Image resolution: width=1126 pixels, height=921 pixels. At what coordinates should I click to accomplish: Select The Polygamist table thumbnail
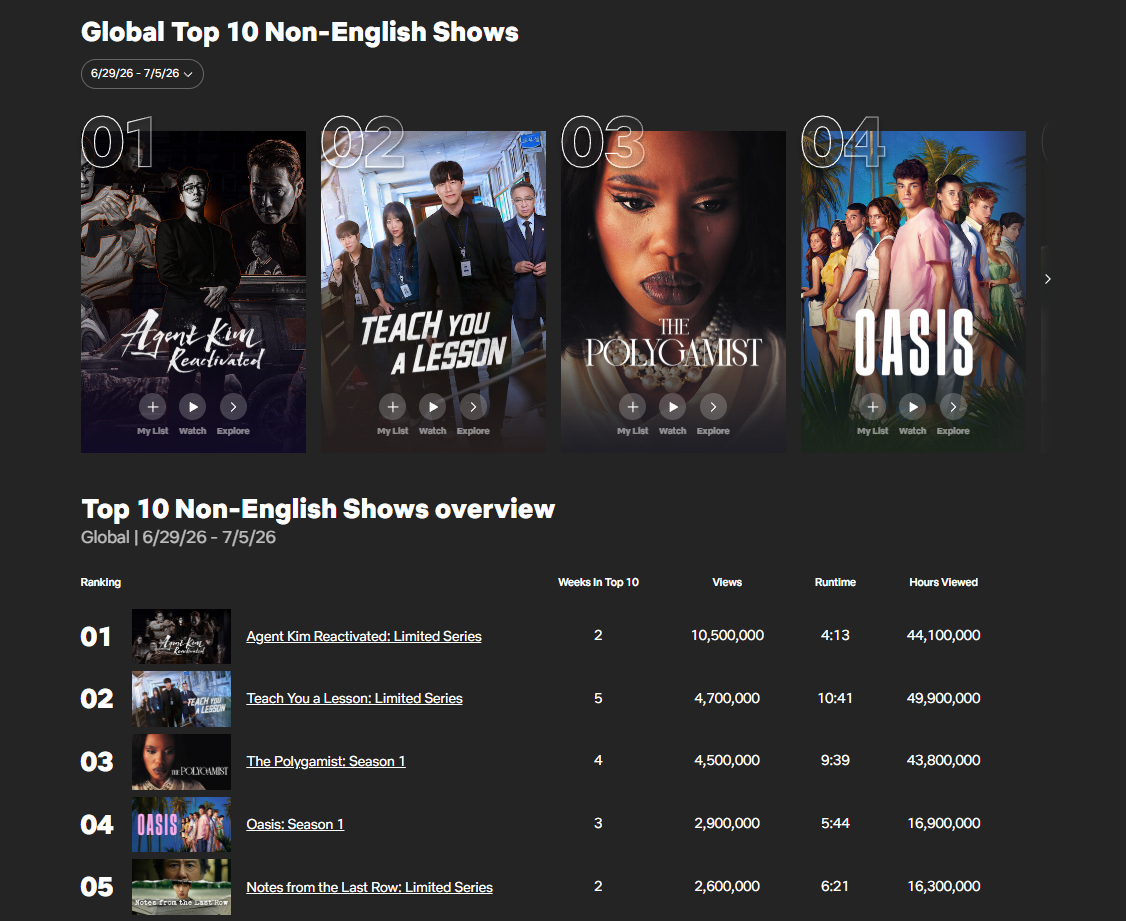pos(182,761)
